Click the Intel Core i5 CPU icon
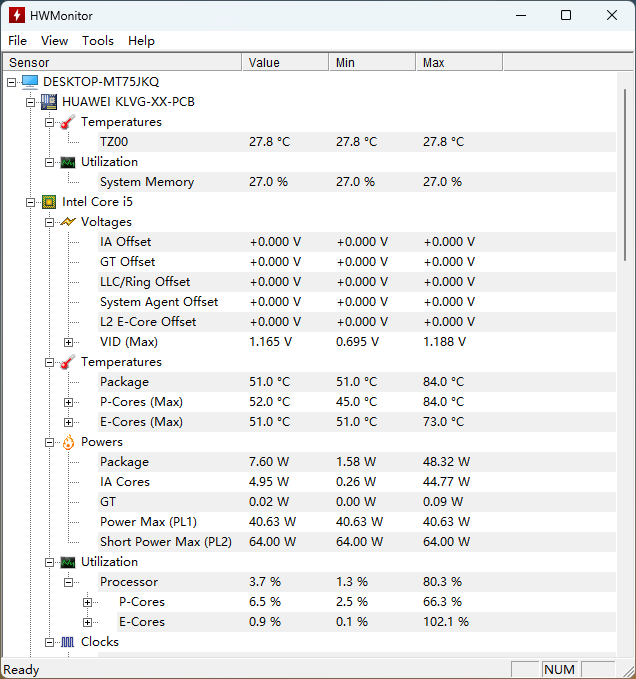The width and height of the screenshot is (636, 679). pos(49,202)
